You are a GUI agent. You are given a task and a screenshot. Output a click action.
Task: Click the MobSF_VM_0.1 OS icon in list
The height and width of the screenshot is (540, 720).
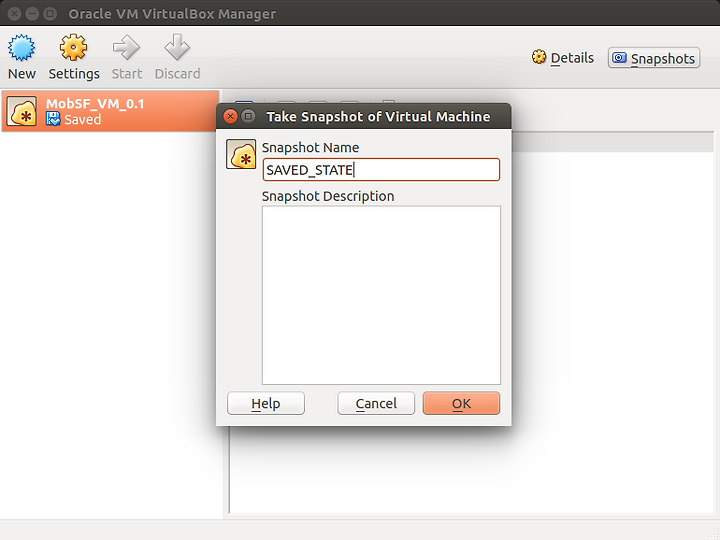click(22, 111)
